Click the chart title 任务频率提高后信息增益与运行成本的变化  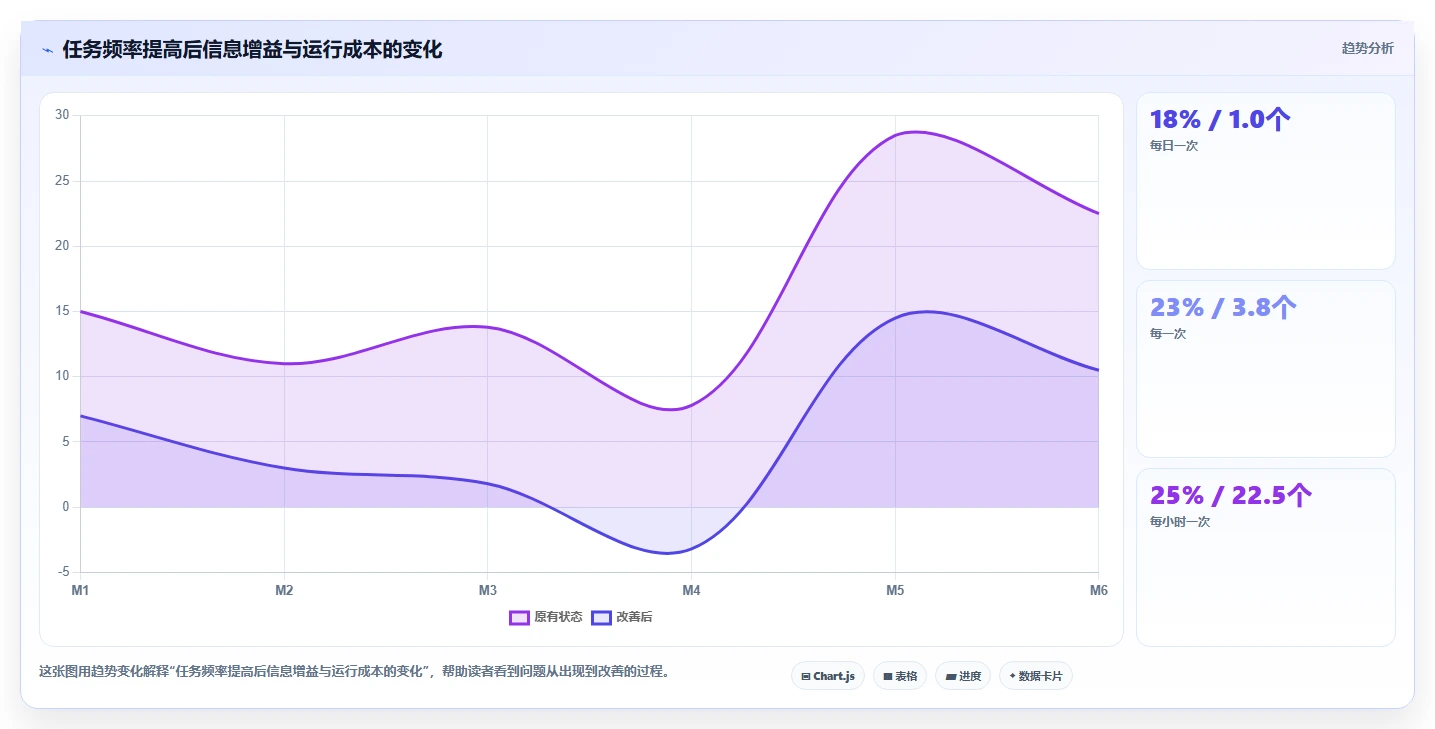[252, 49]
